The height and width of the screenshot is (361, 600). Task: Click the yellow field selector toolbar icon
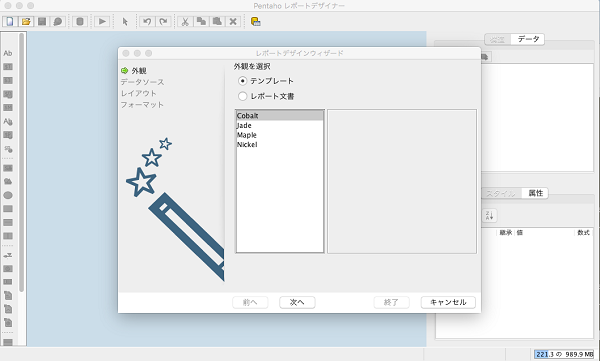[x=256, y=21]
